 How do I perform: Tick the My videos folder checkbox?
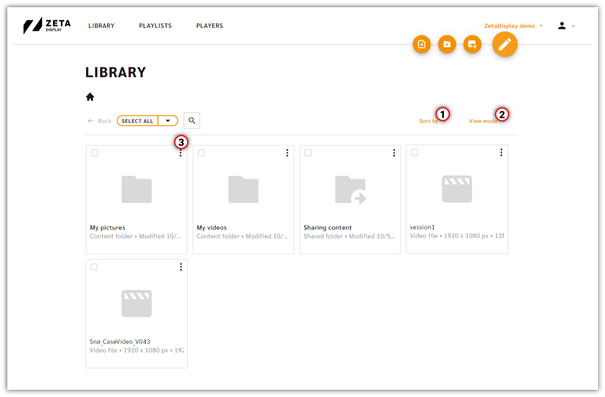click(x=201, y=153)
